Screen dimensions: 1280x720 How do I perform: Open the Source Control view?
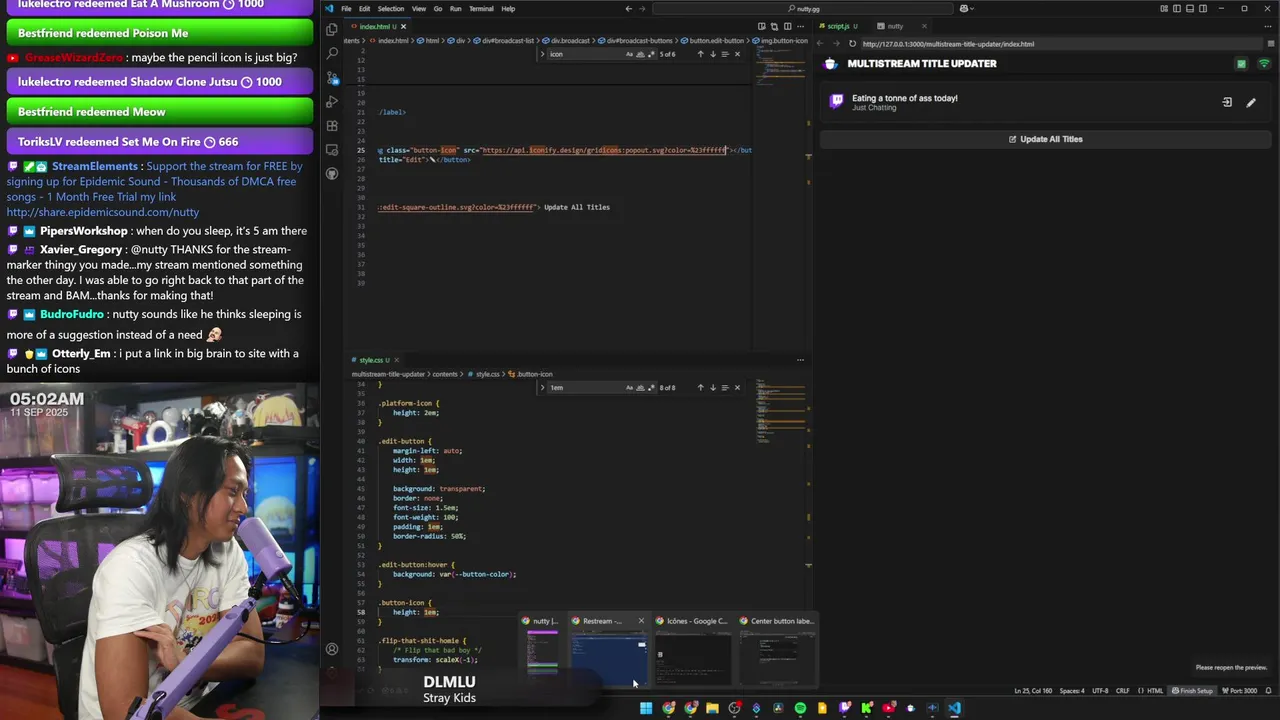[x=332, y=78]
